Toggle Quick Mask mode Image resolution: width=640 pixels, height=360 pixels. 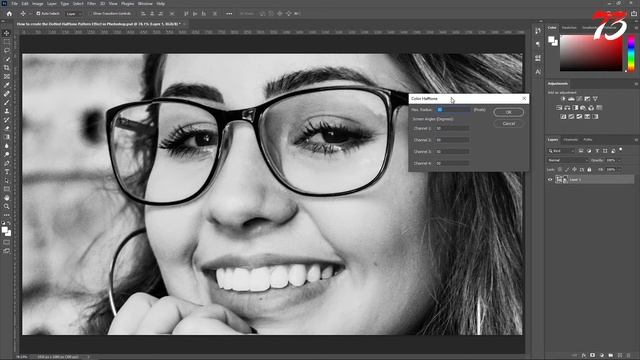point(7,242)
